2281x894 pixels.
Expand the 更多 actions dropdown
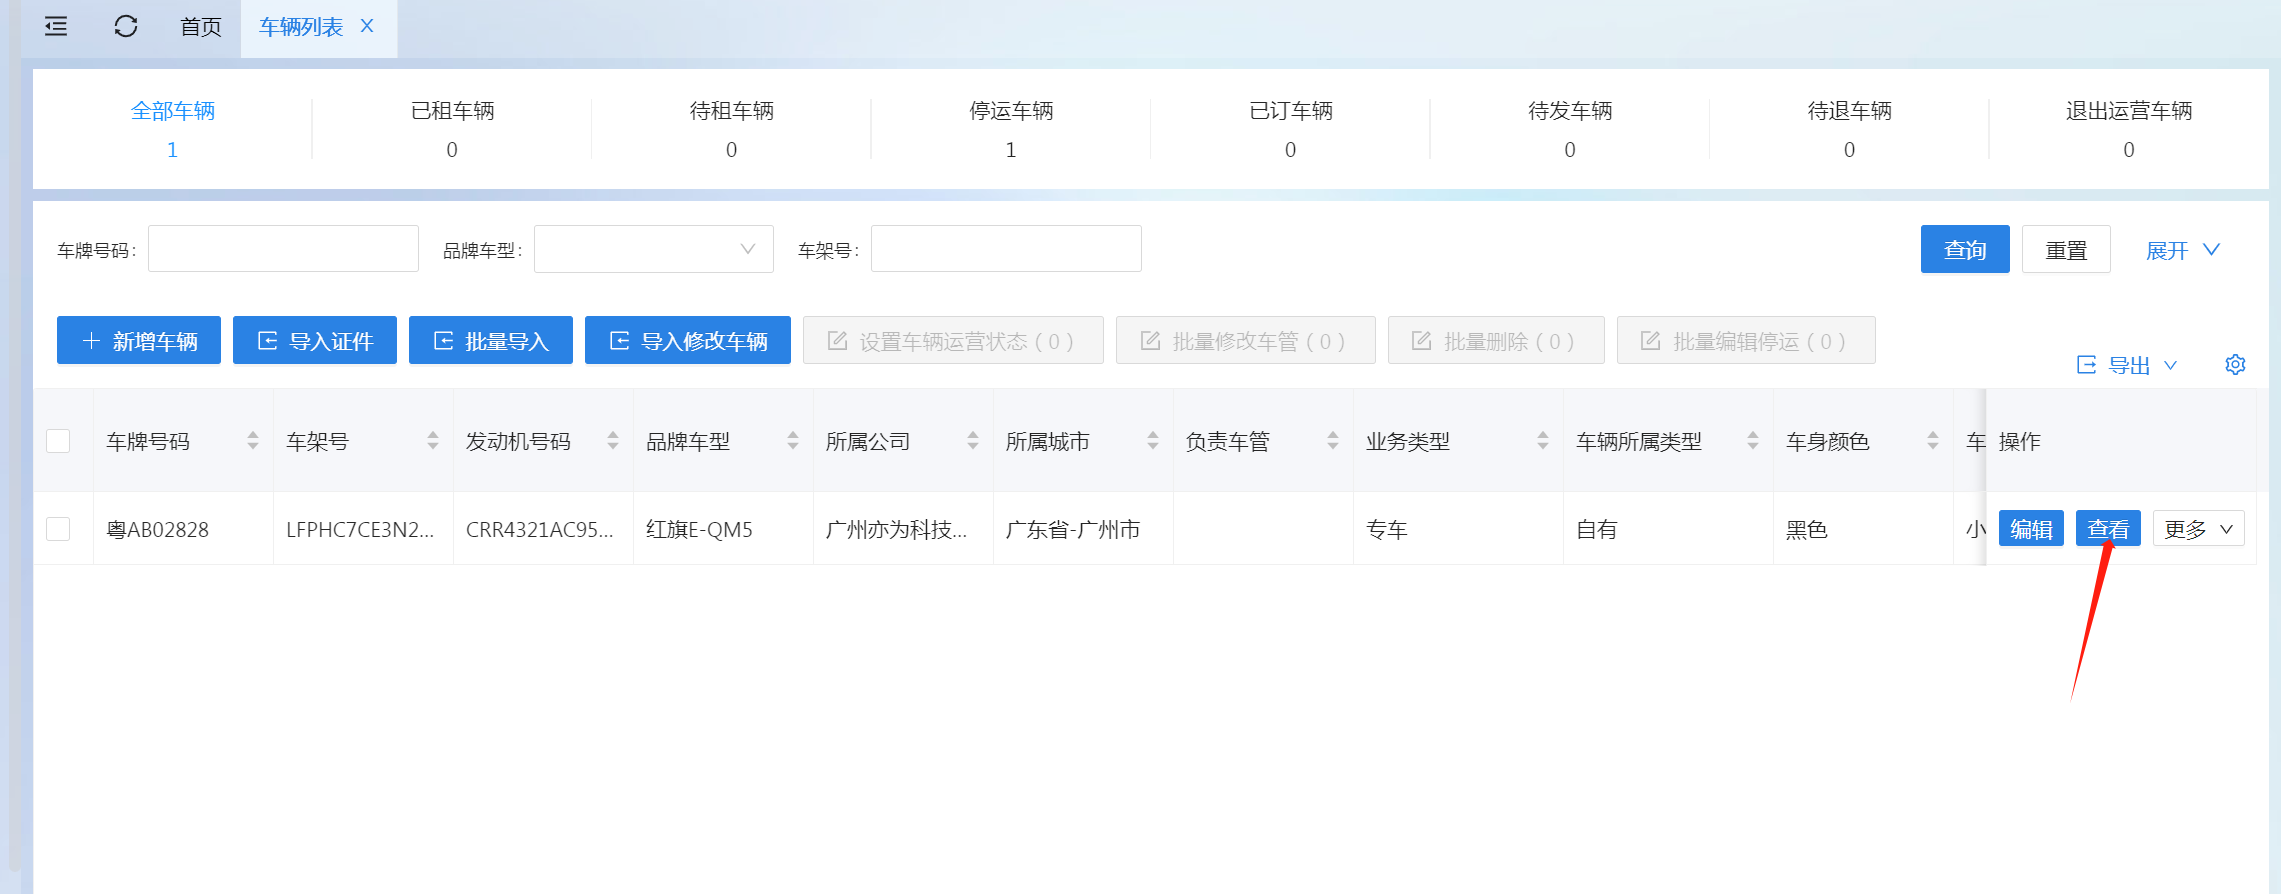[2198, 529]
